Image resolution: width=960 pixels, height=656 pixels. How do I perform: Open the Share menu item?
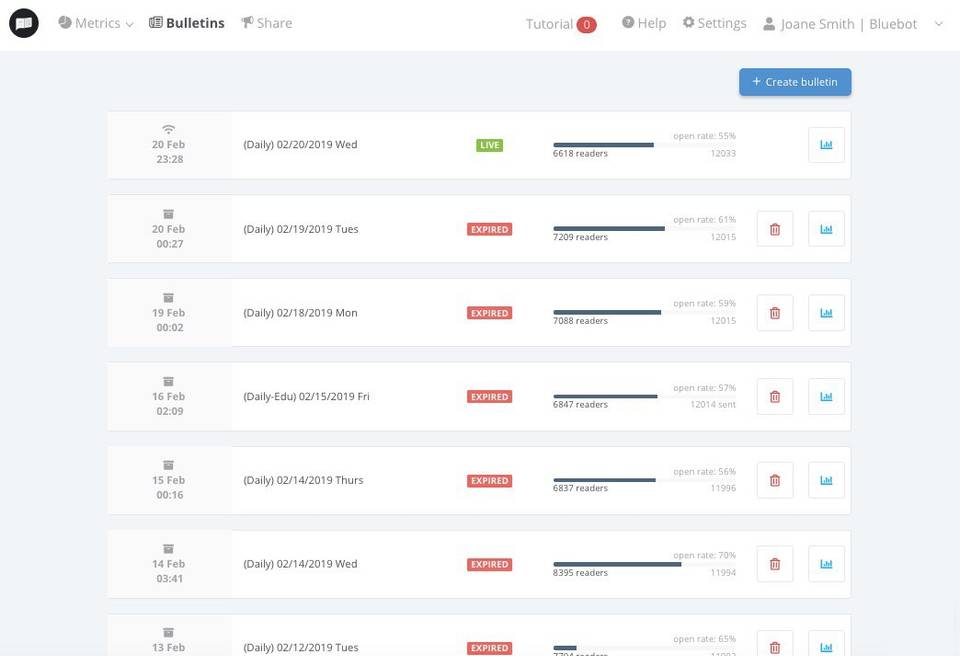click(x=267, y=23)
